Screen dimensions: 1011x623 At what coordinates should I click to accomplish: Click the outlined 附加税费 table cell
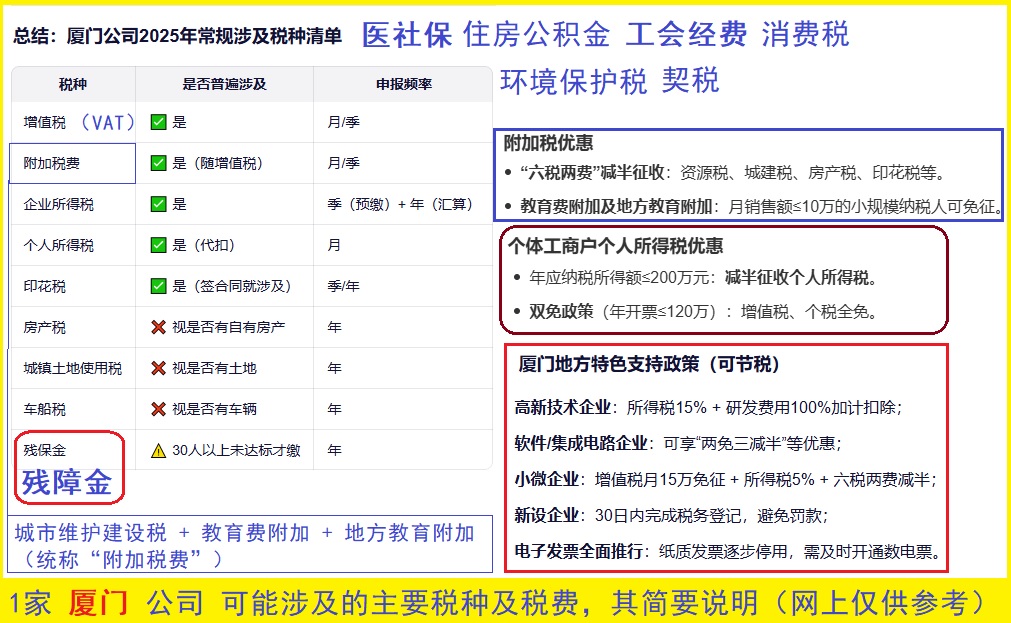click(72, 163)
